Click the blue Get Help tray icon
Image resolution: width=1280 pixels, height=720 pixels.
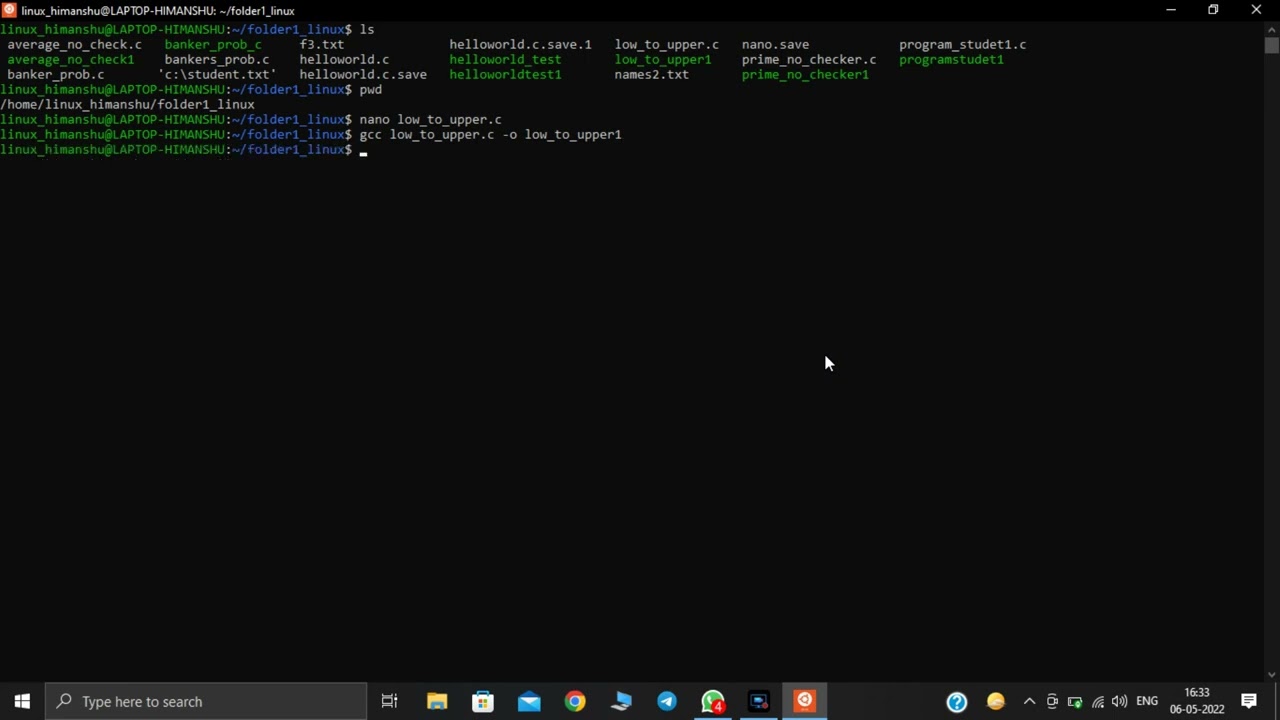pos(957,702)
